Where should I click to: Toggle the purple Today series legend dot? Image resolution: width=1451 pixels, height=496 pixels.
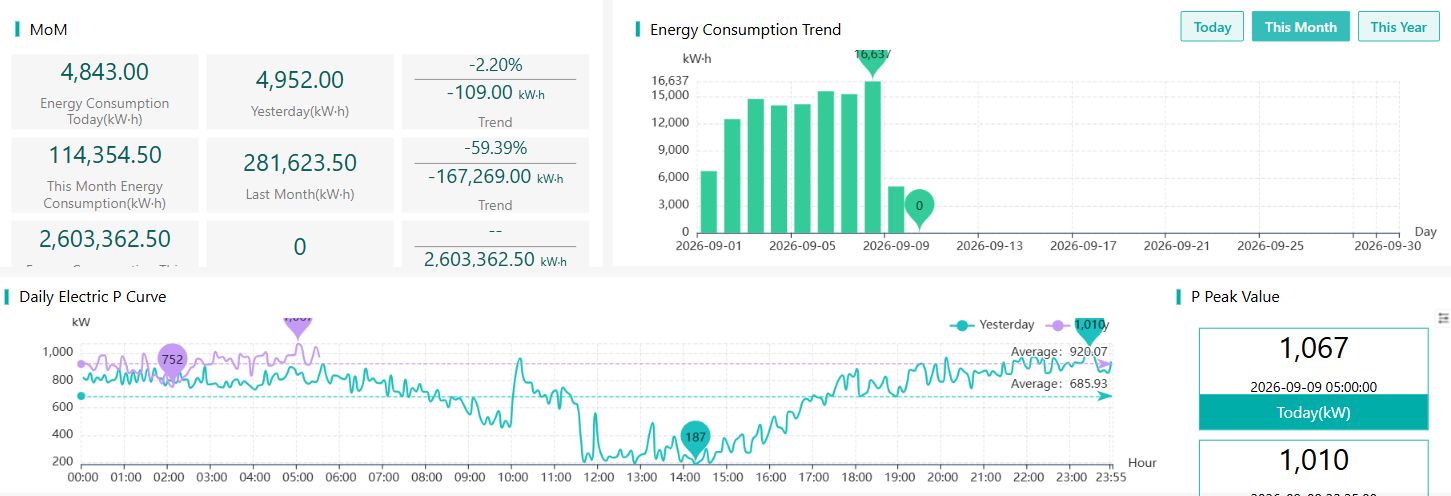pos(1058,325)
